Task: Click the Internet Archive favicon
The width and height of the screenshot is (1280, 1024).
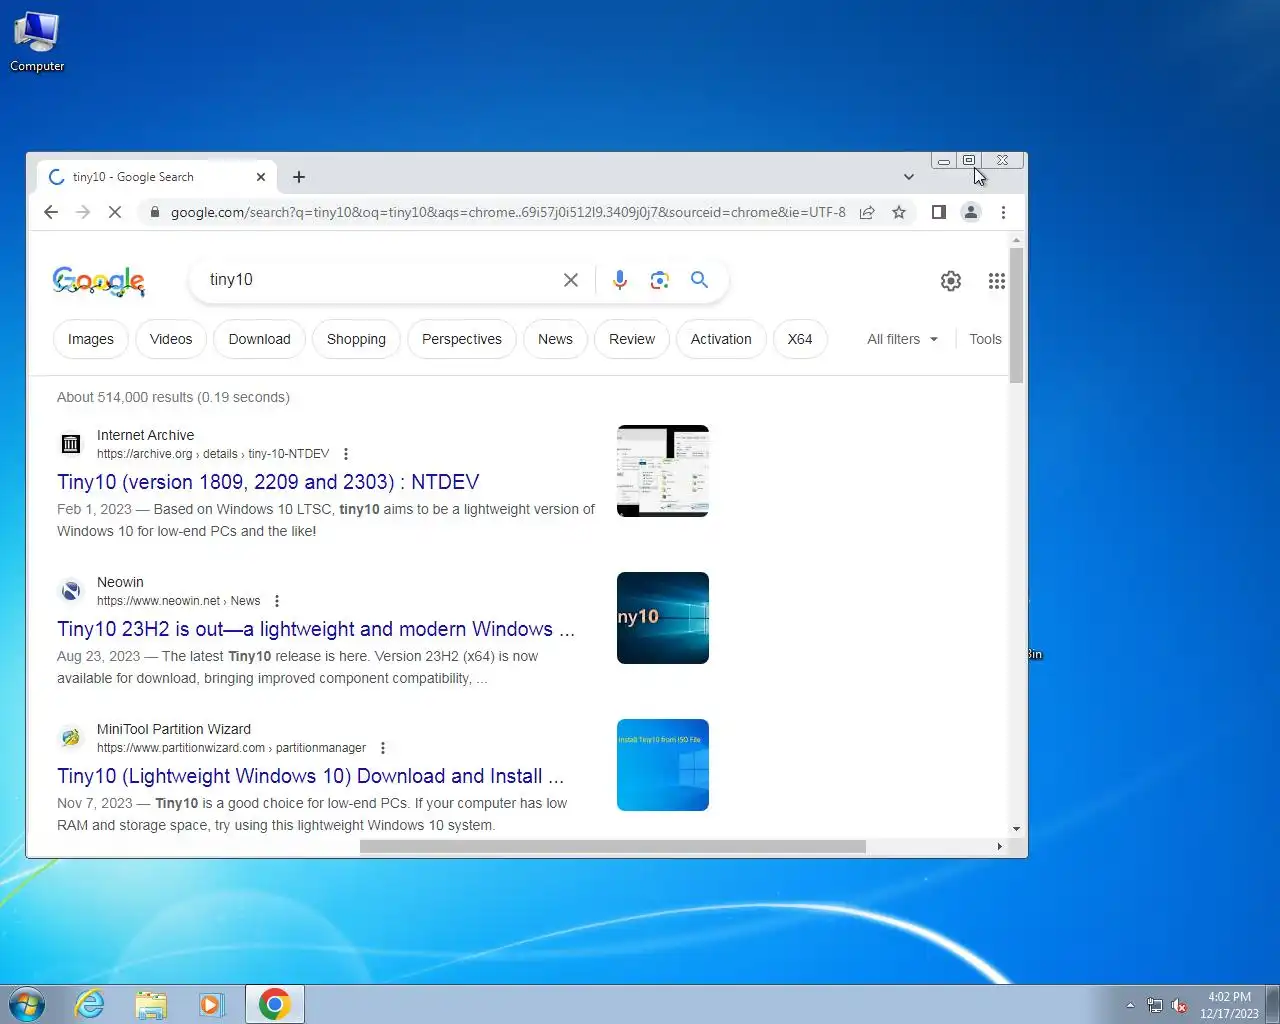Action: [x=71, y=444]
